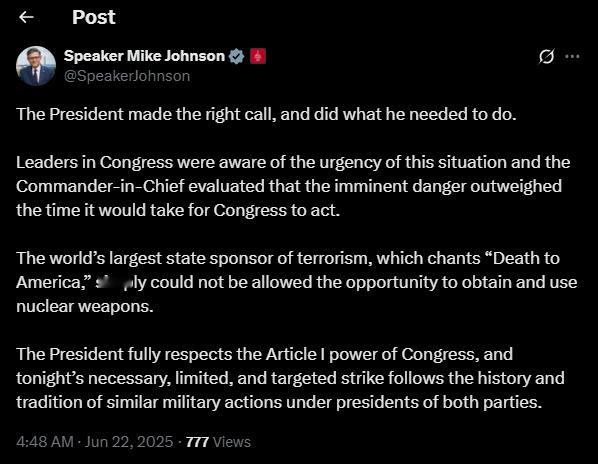Open Speaker Mike Johnson's profile picture

click(36, 66)
